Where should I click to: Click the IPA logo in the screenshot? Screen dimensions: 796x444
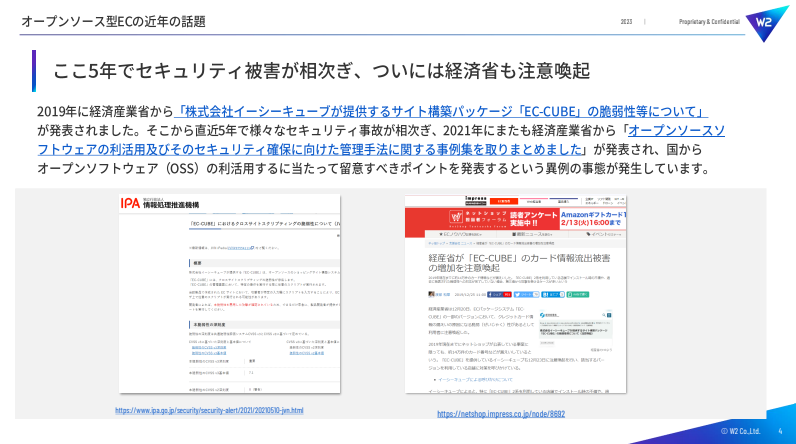coord(130,203)
